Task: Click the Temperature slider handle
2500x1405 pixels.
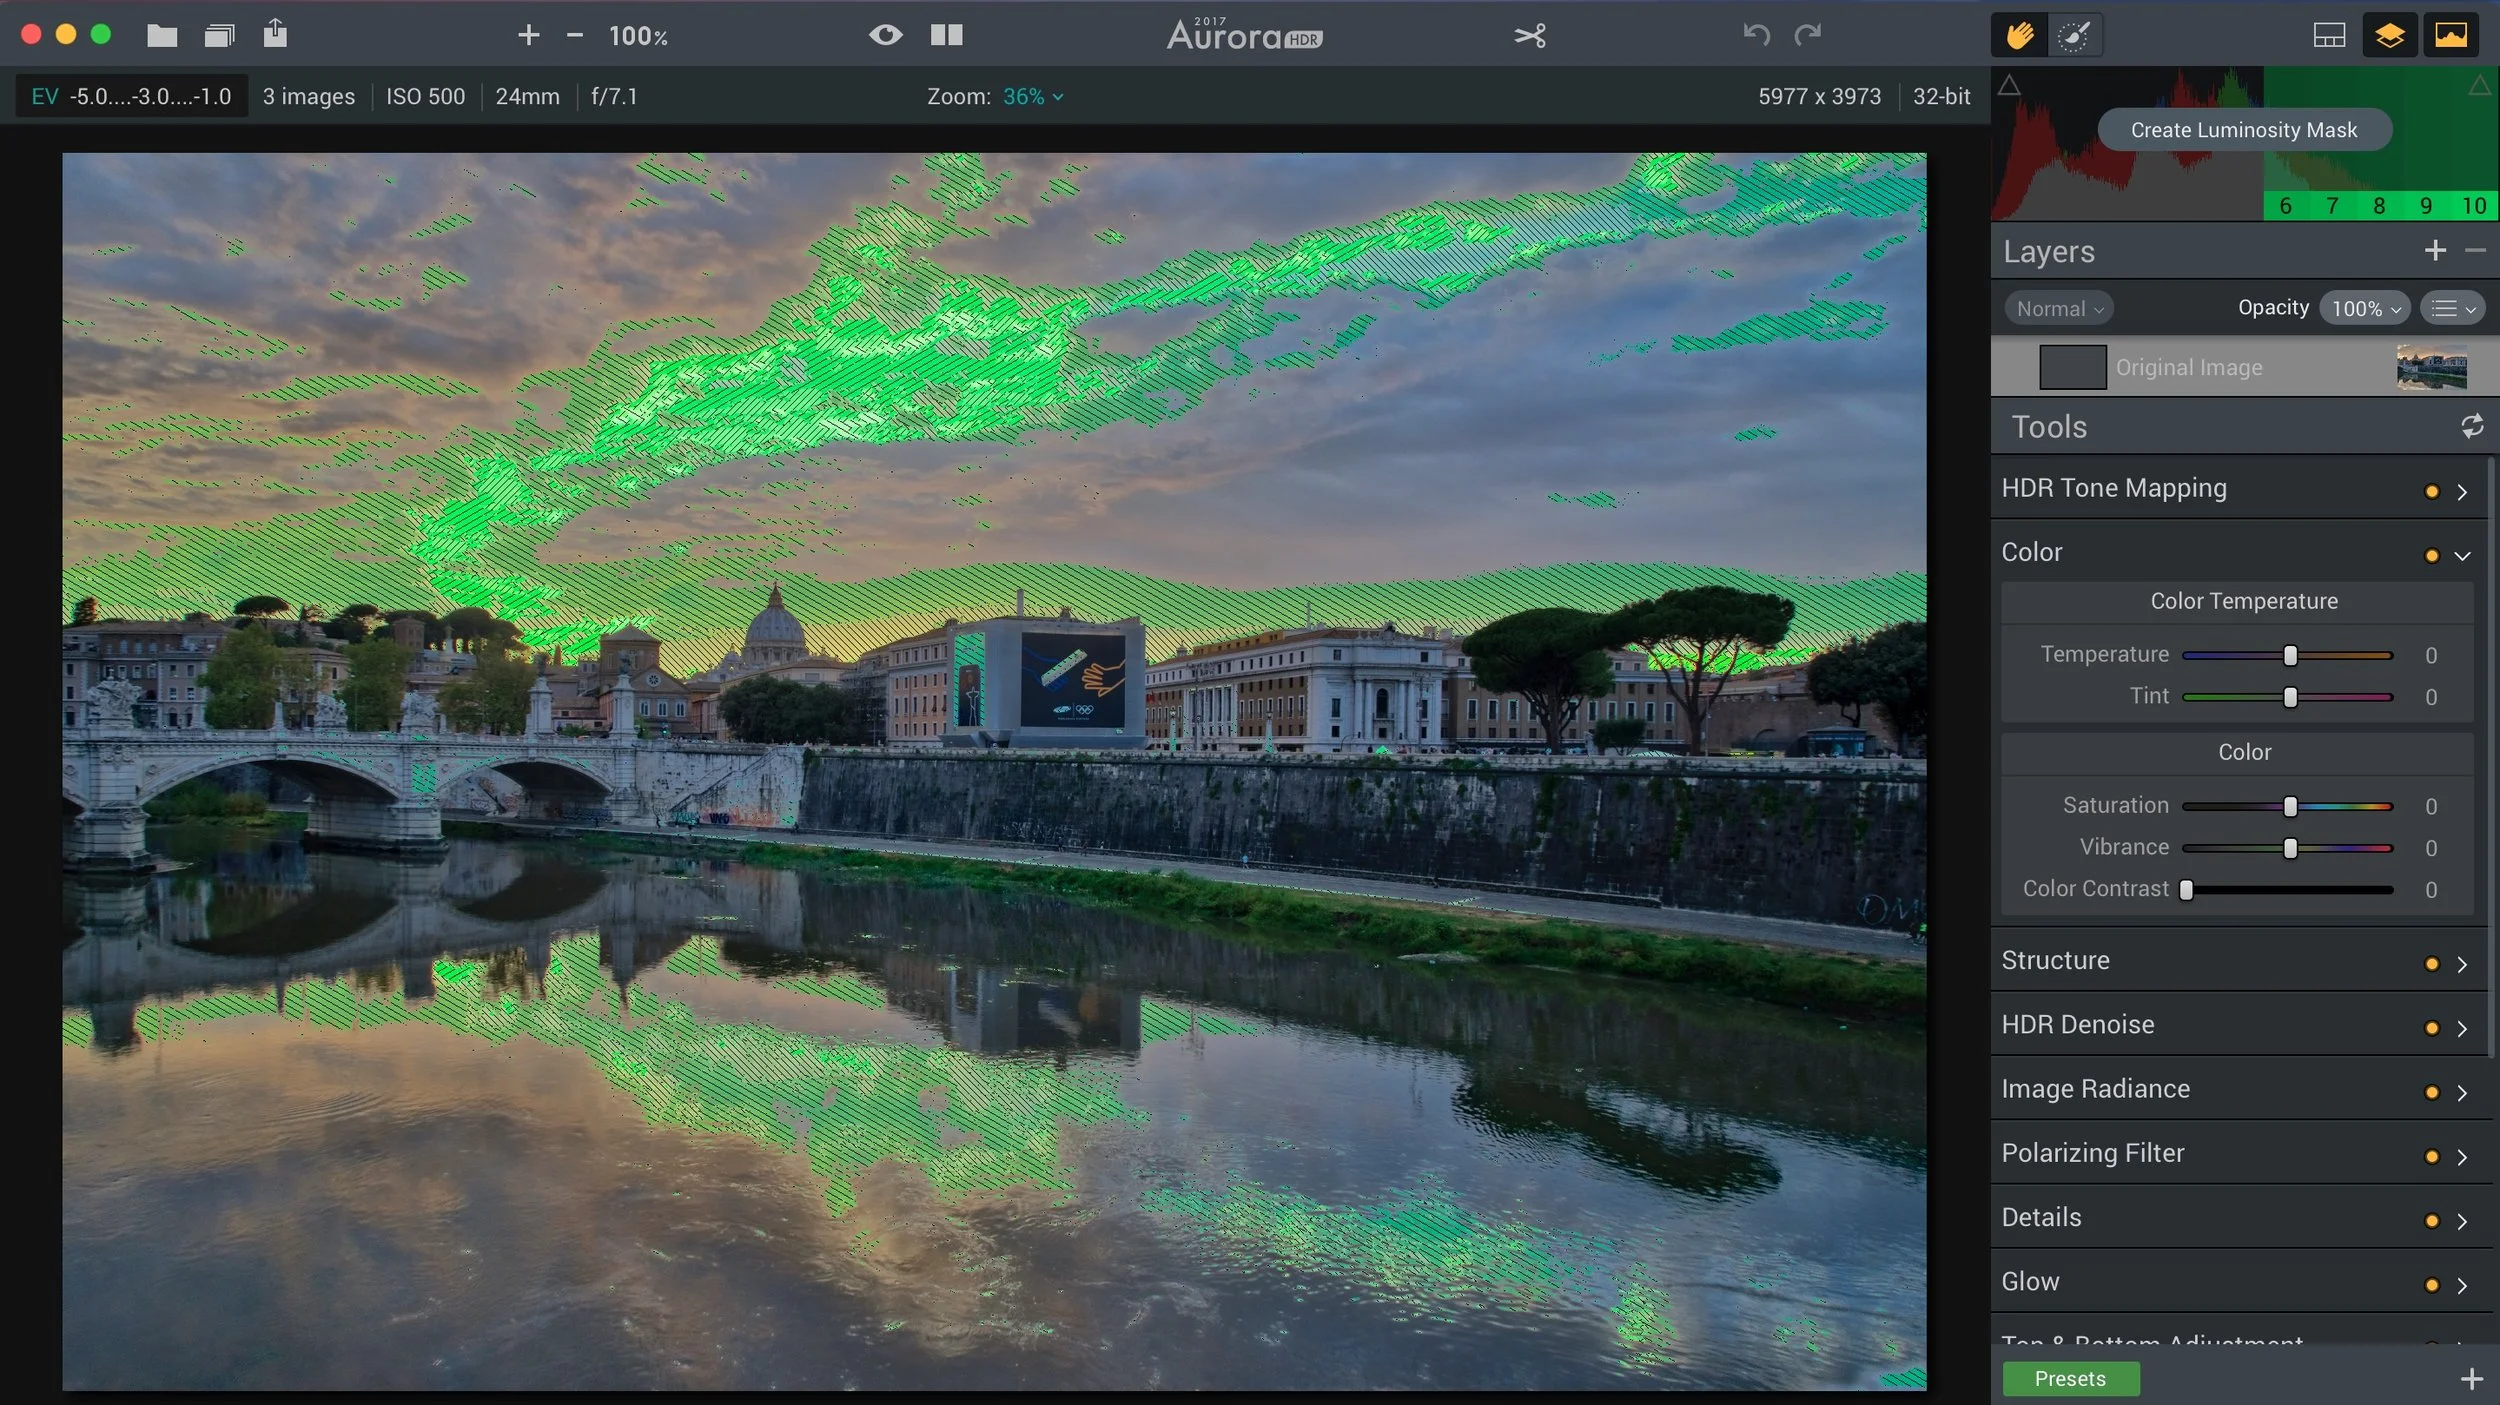Action: coord(2290,656)
